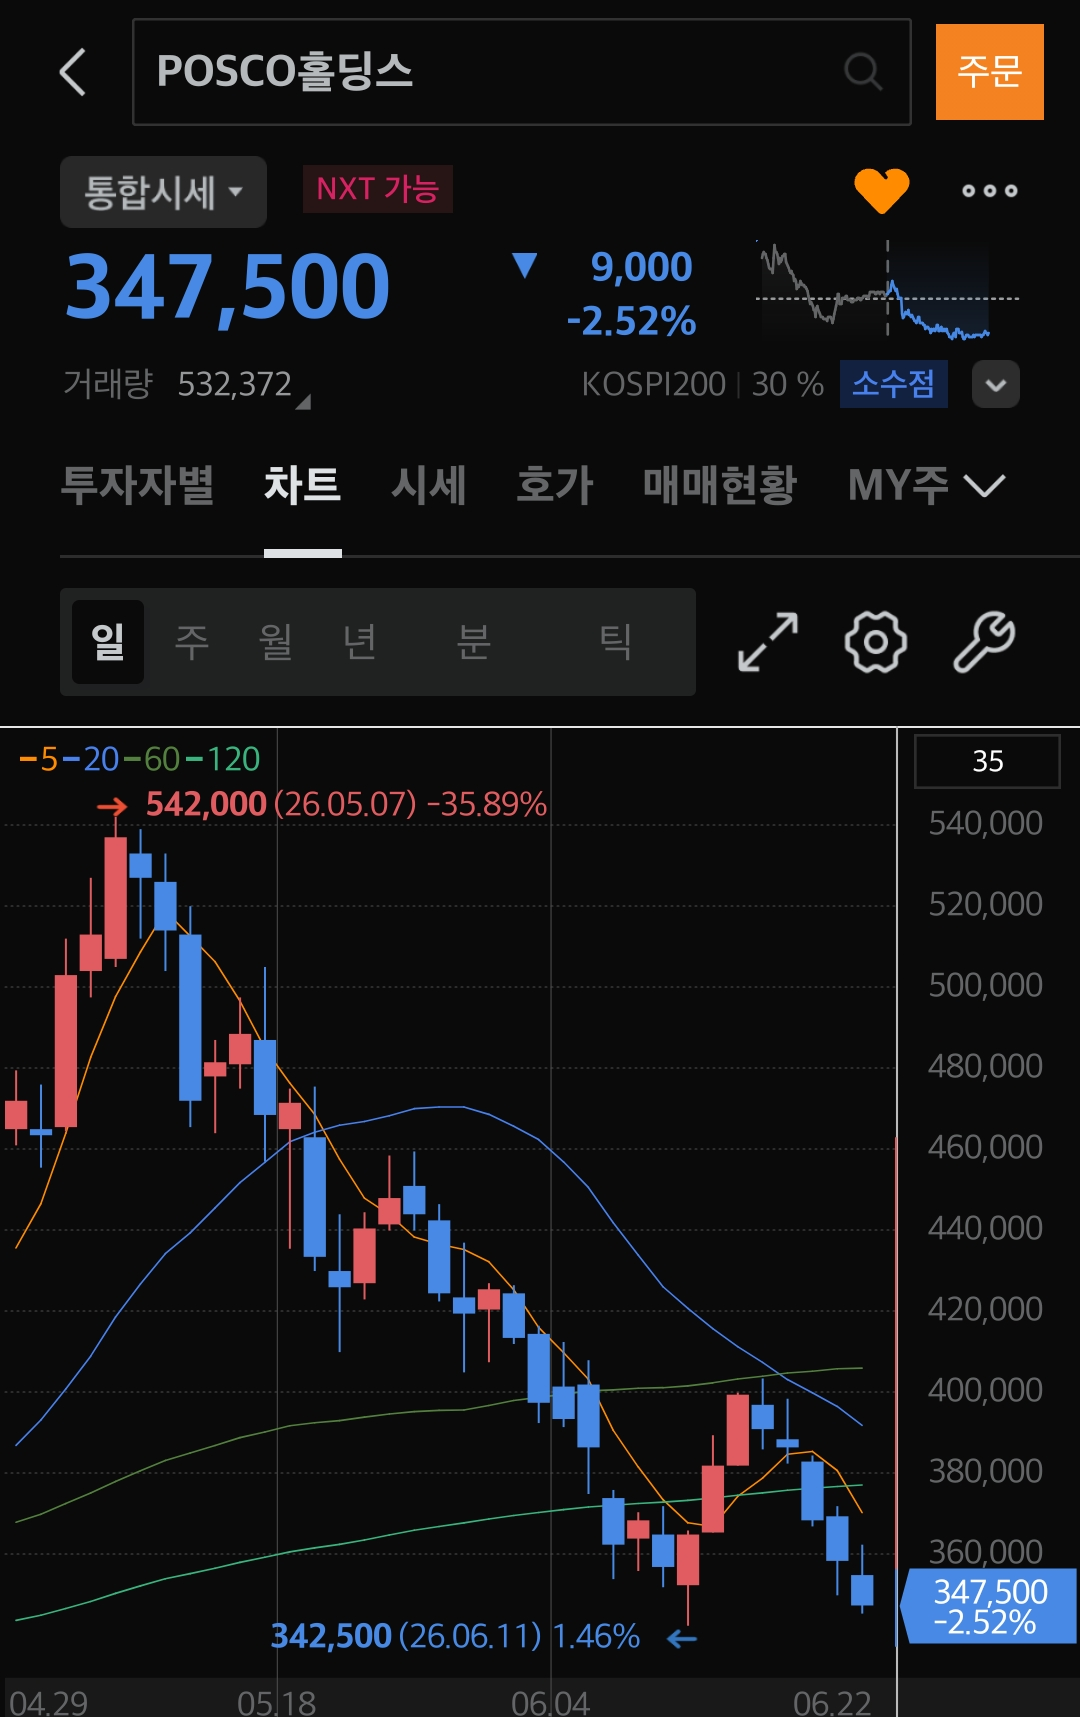Select the 년 yearly period

coord(360,642)
